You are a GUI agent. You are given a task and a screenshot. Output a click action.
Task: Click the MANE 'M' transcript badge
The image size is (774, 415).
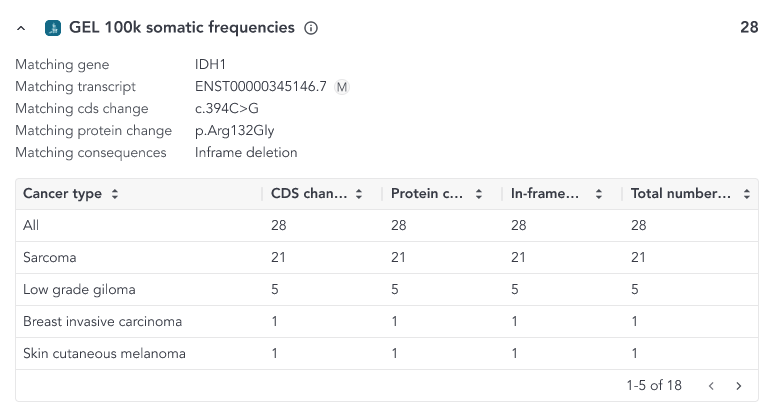(342, 87)
